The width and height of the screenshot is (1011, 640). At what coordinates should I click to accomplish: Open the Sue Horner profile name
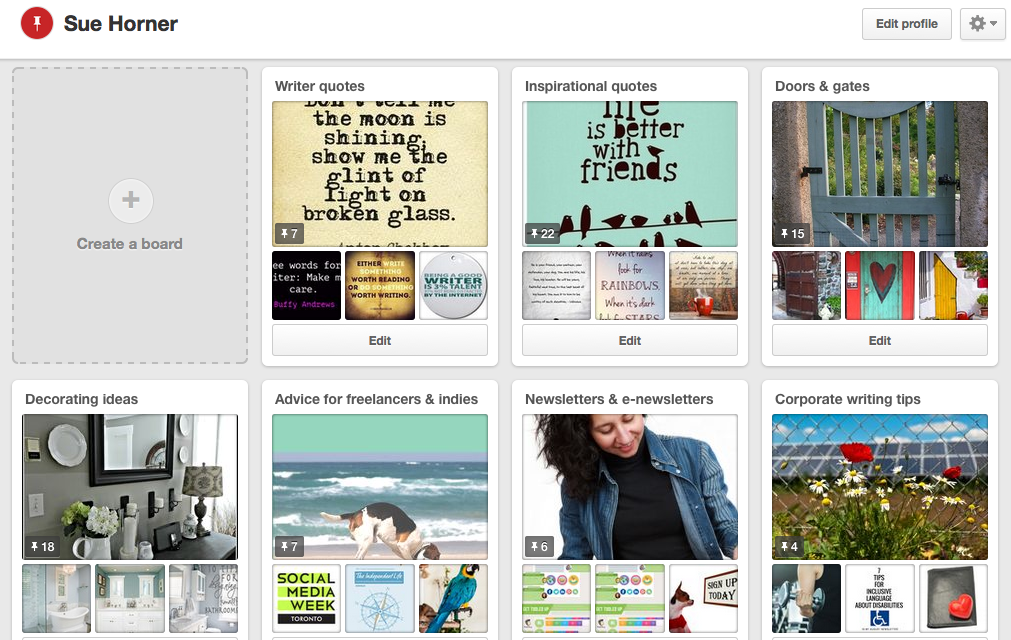[121, 24]
